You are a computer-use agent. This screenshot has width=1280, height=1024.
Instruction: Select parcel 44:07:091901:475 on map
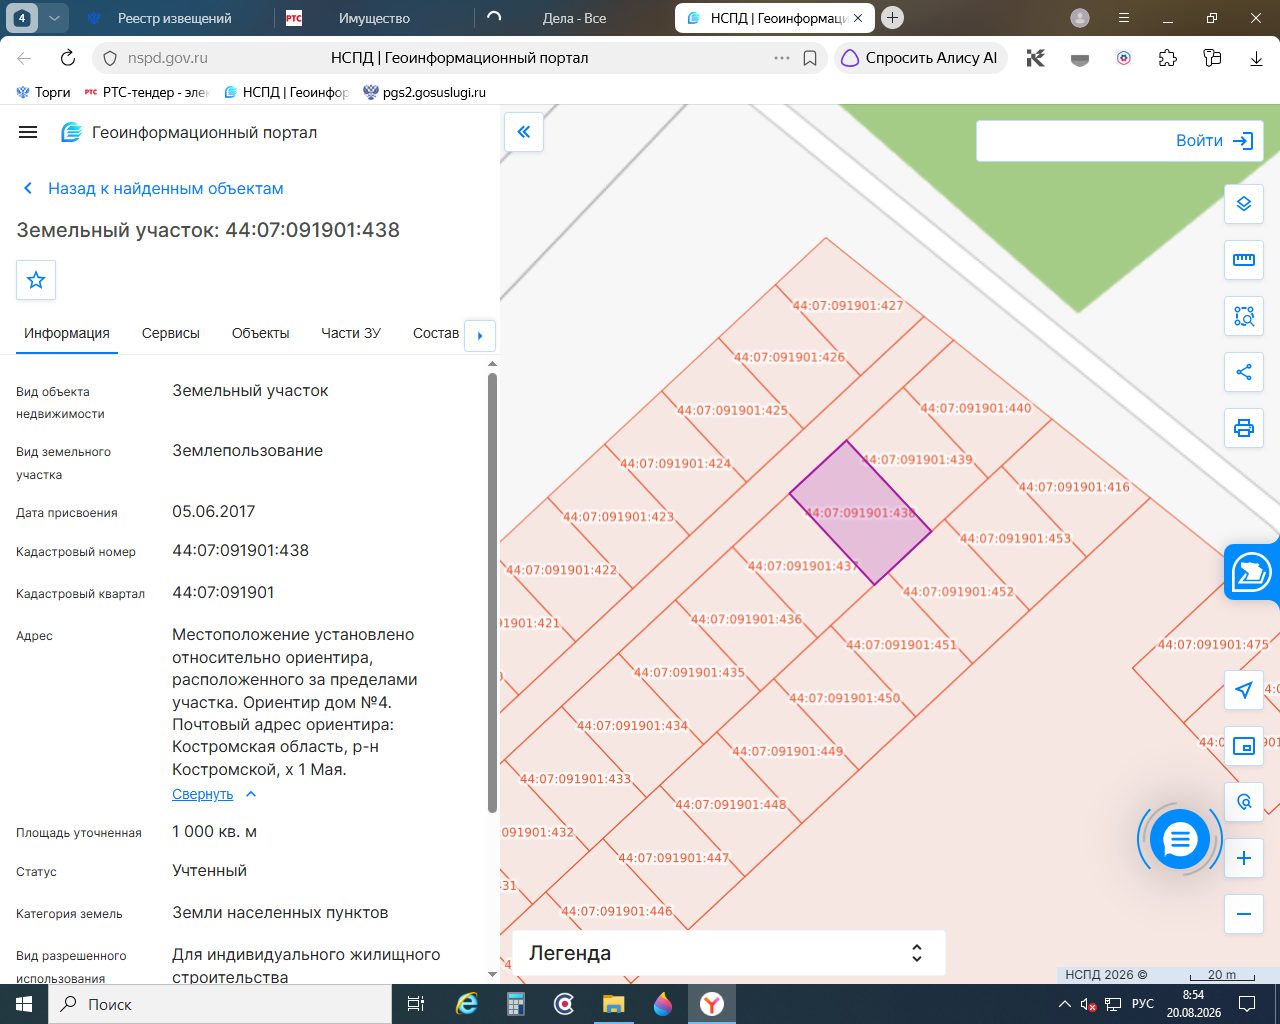click(1213, 645)
